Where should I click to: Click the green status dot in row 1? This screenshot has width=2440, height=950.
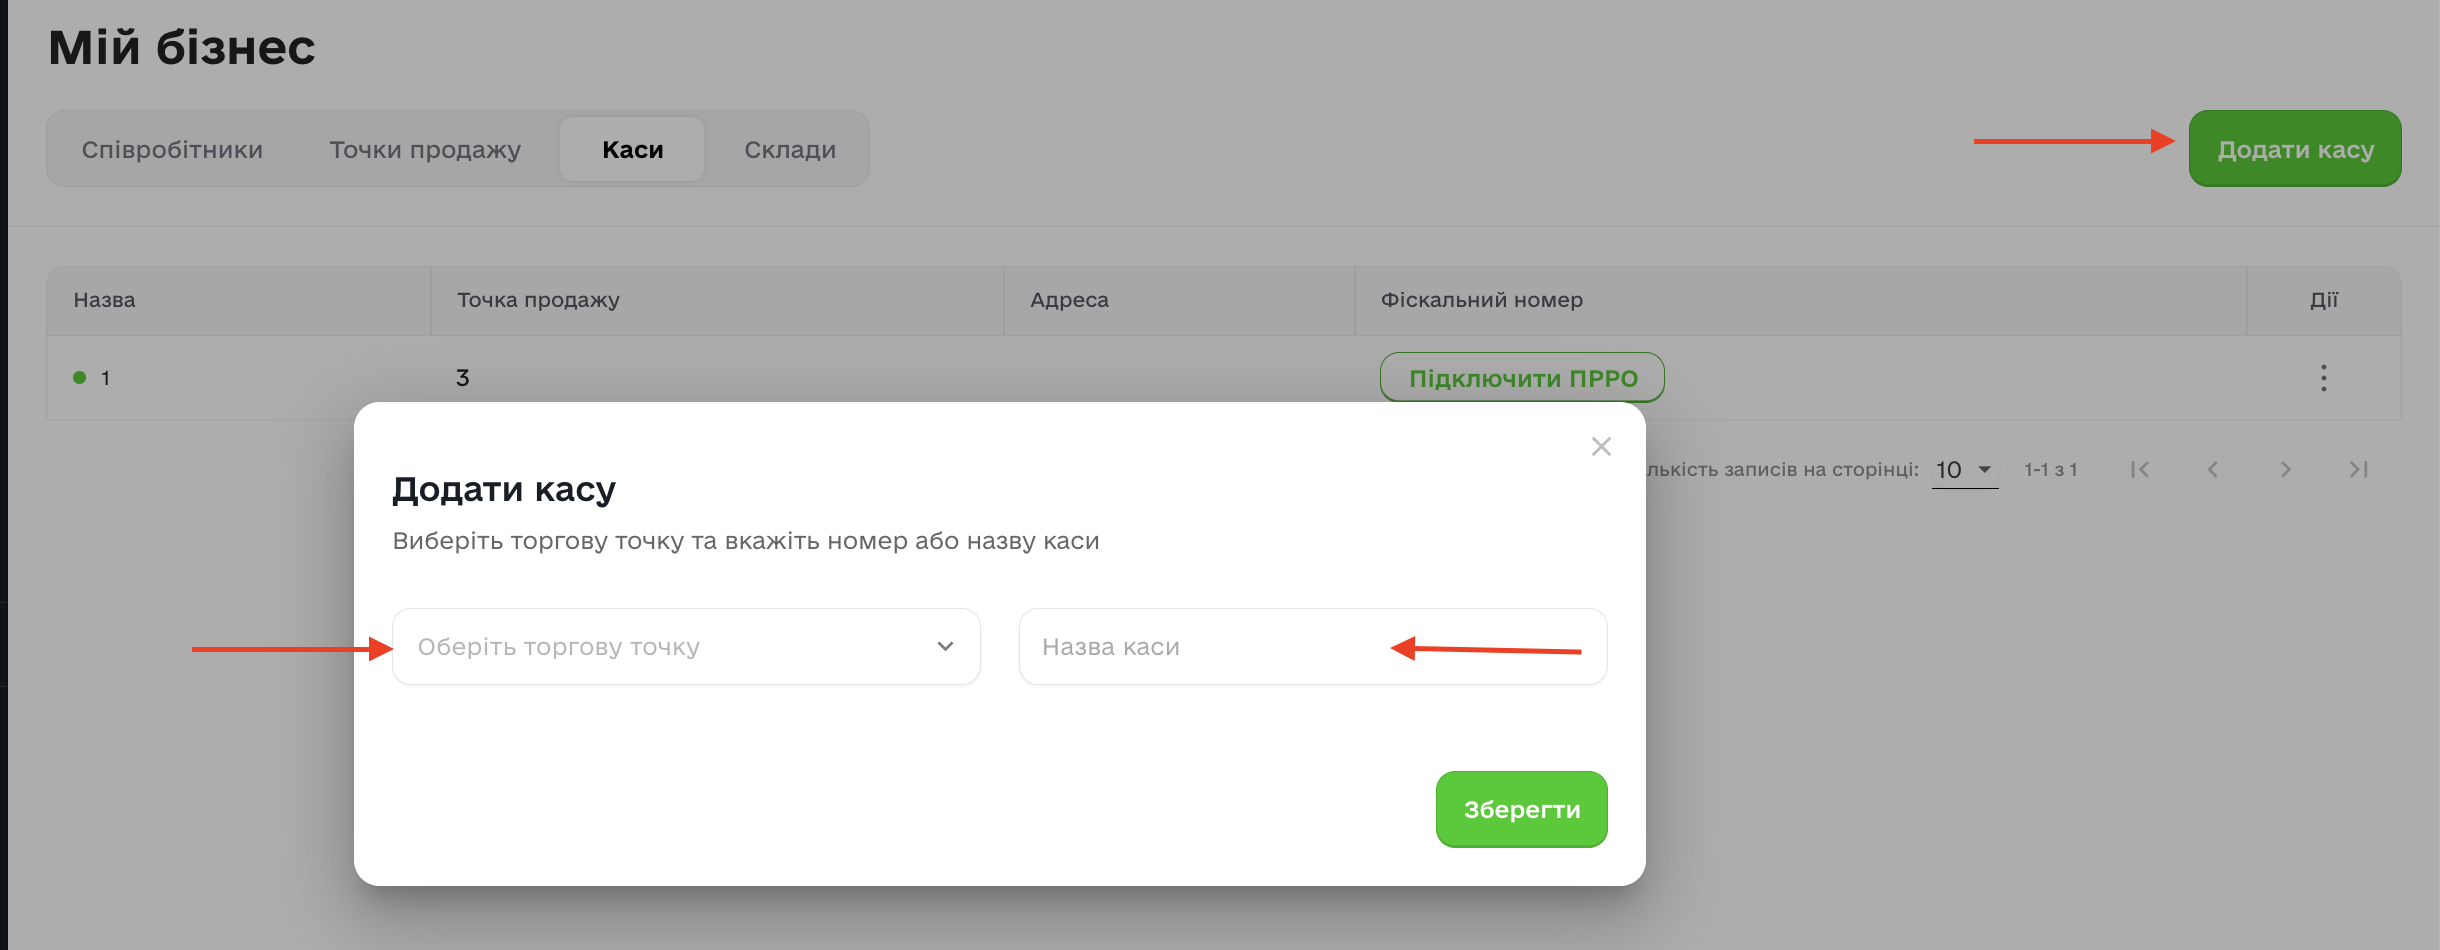[80, 378]
